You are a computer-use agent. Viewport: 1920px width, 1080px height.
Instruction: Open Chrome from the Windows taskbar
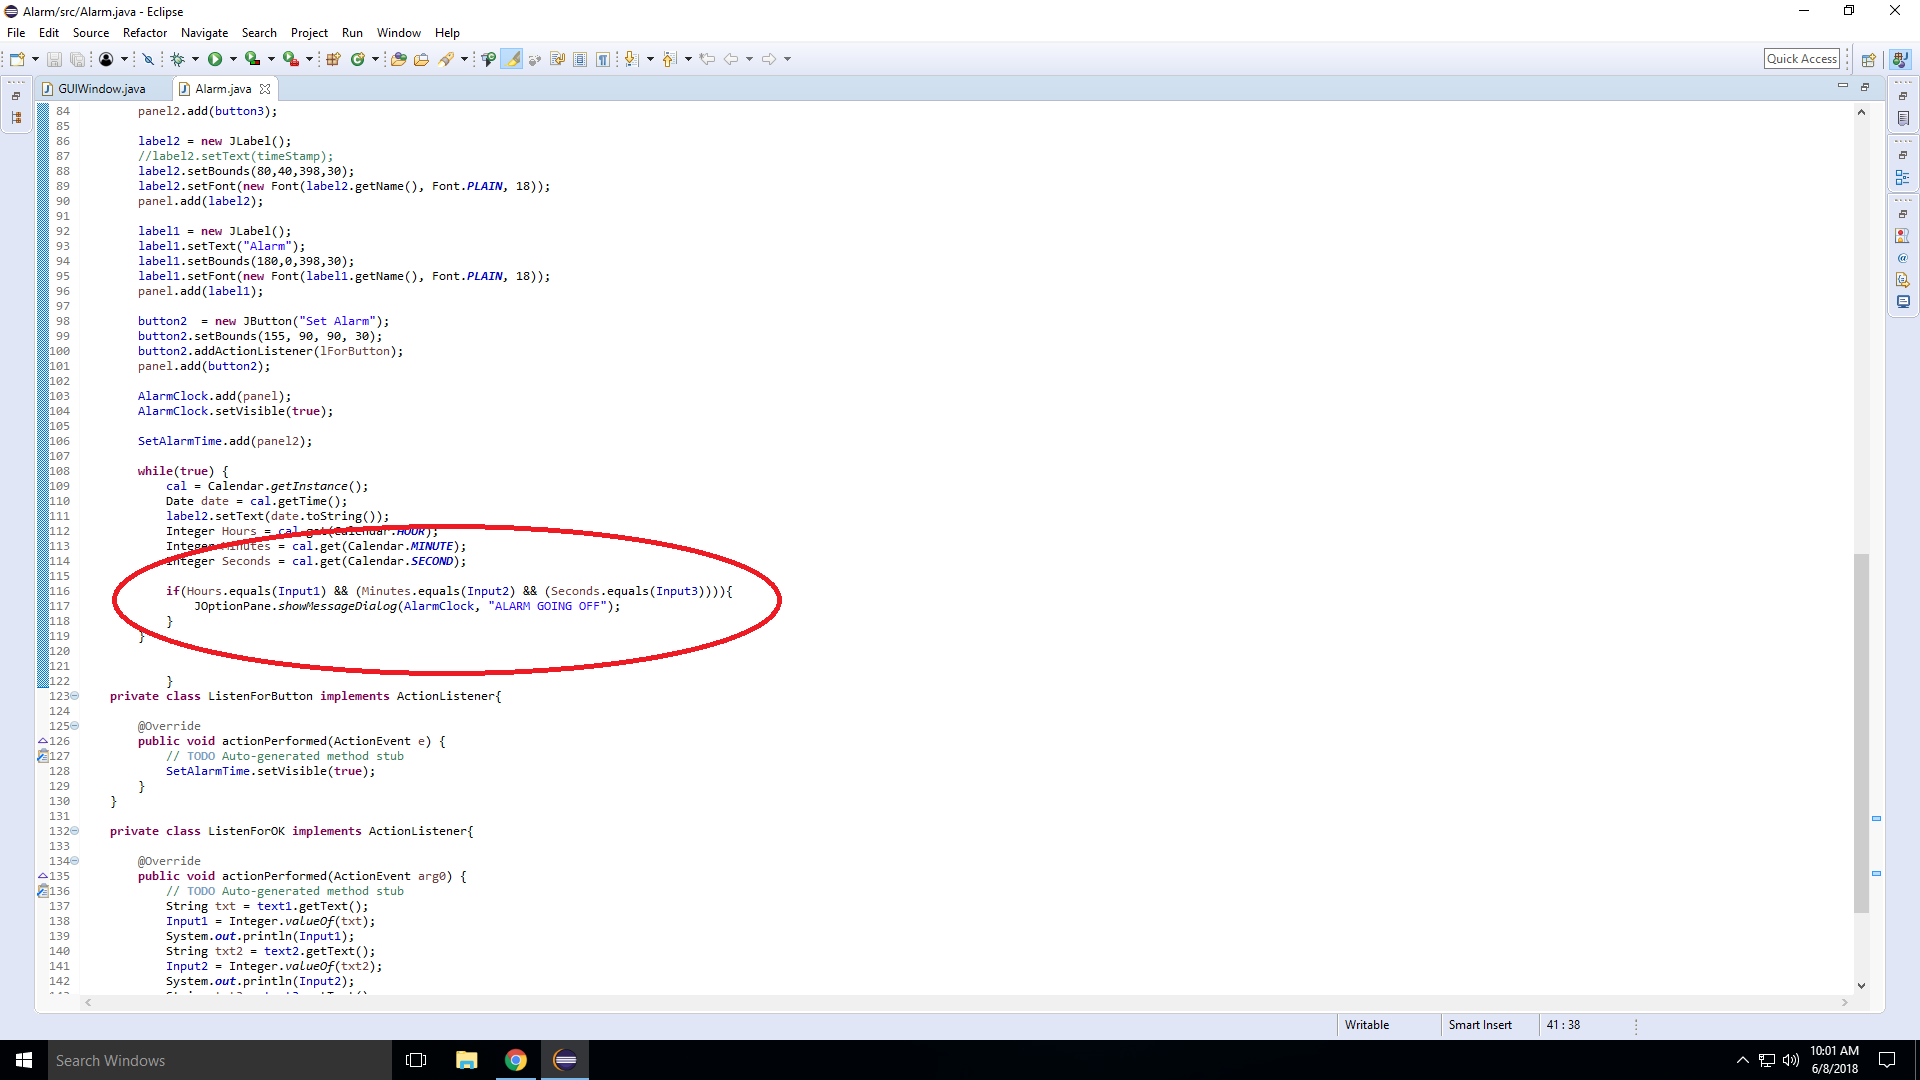516,1060
